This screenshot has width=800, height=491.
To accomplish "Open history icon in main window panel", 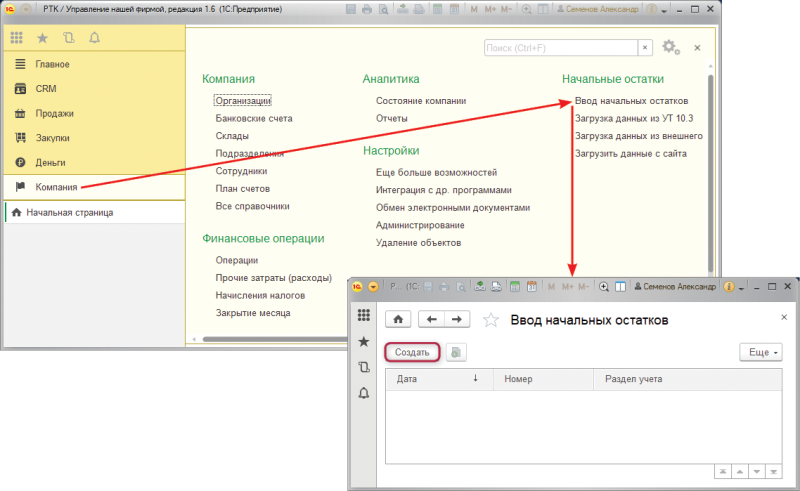I will point(68,38).
